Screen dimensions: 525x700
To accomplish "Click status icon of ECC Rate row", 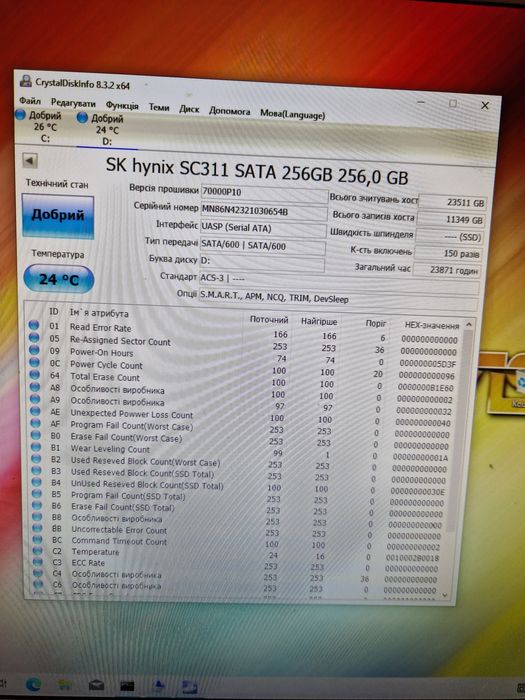I will click(38, 562).
